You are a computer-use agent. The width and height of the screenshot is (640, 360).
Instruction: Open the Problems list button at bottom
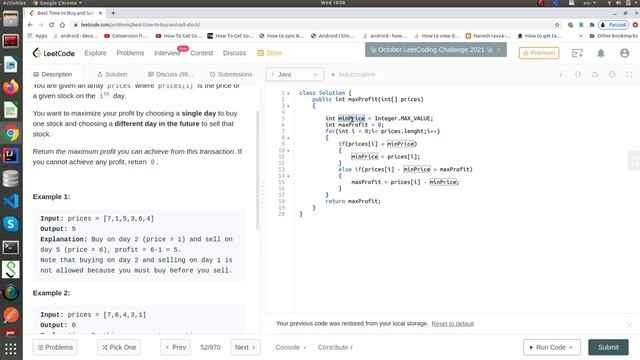coord(55,347)
